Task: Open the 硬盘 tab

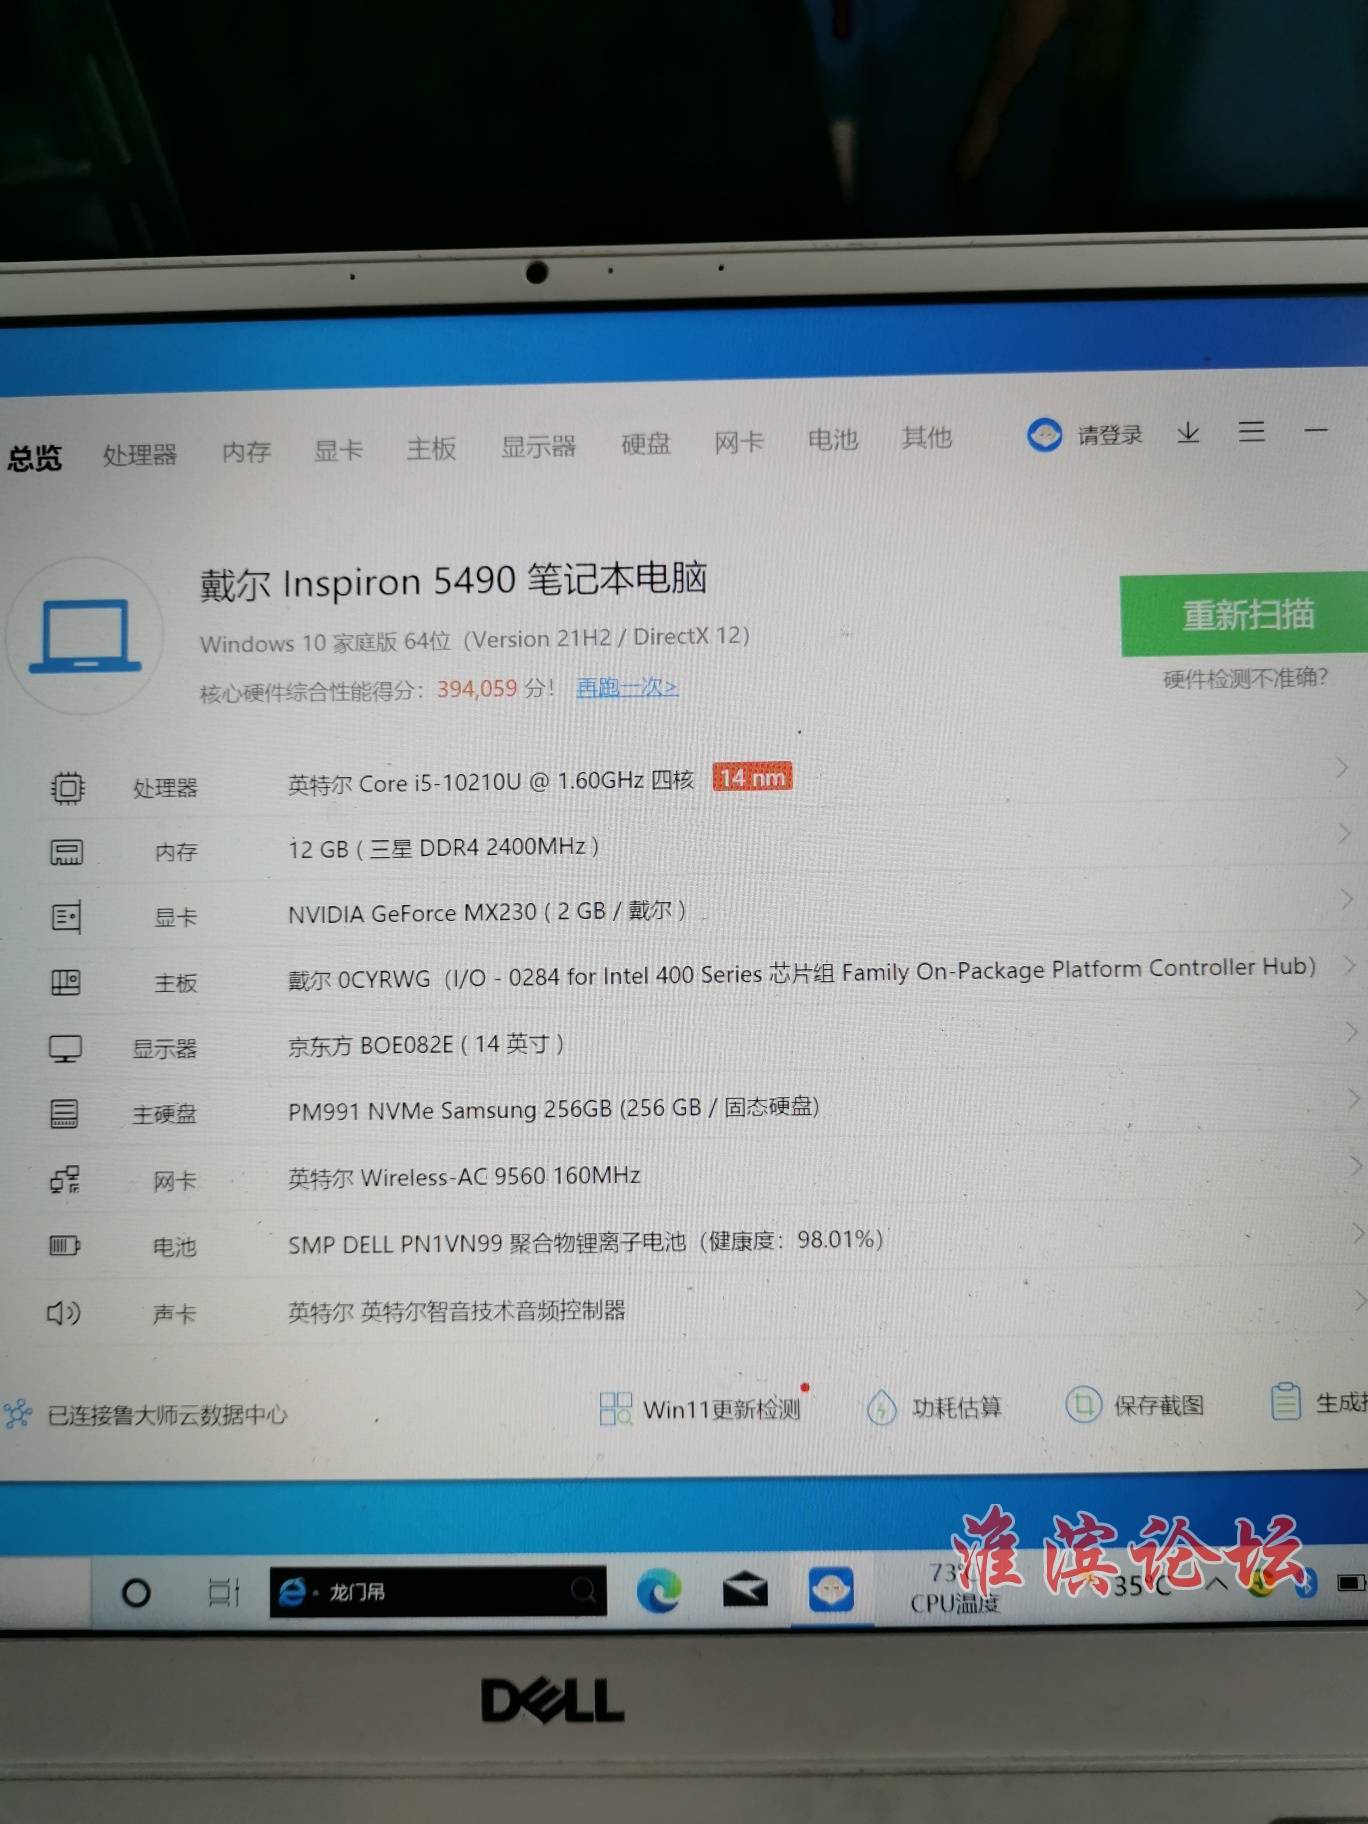Action: [x=645, y=443]
